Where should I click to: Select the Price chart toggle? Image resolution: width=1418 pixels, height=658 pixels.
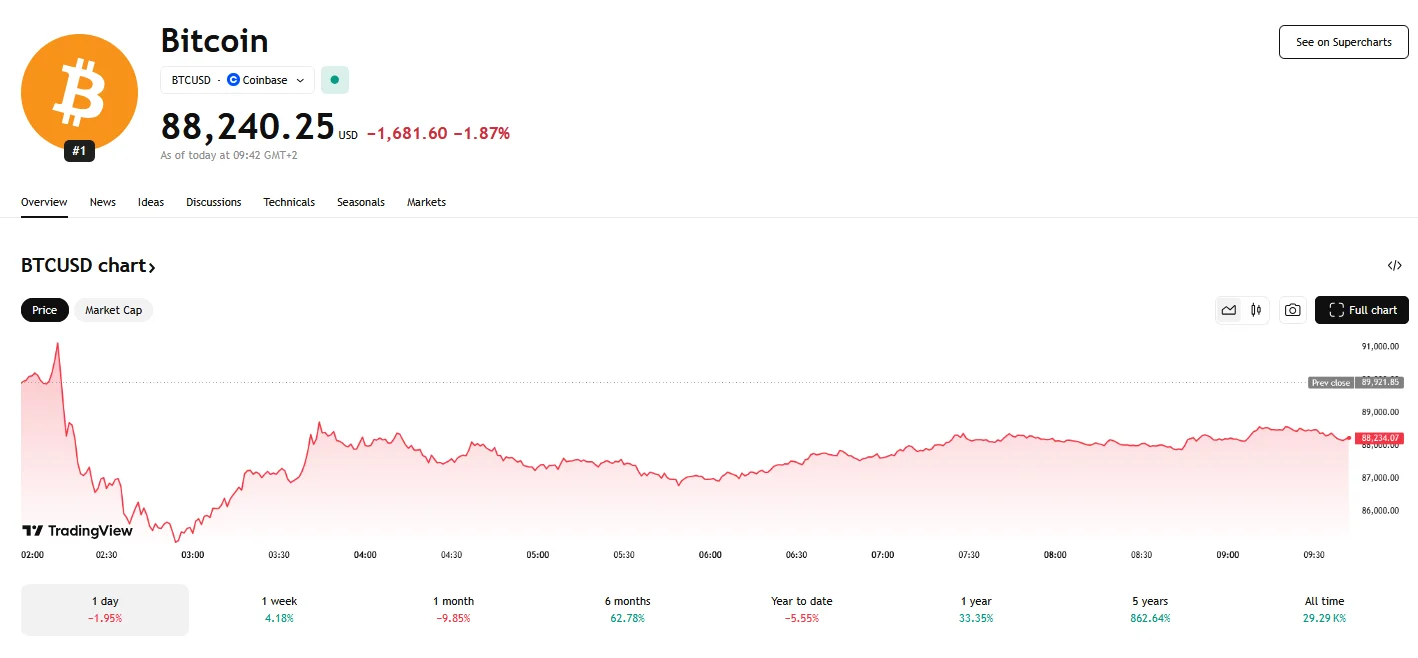45,310
